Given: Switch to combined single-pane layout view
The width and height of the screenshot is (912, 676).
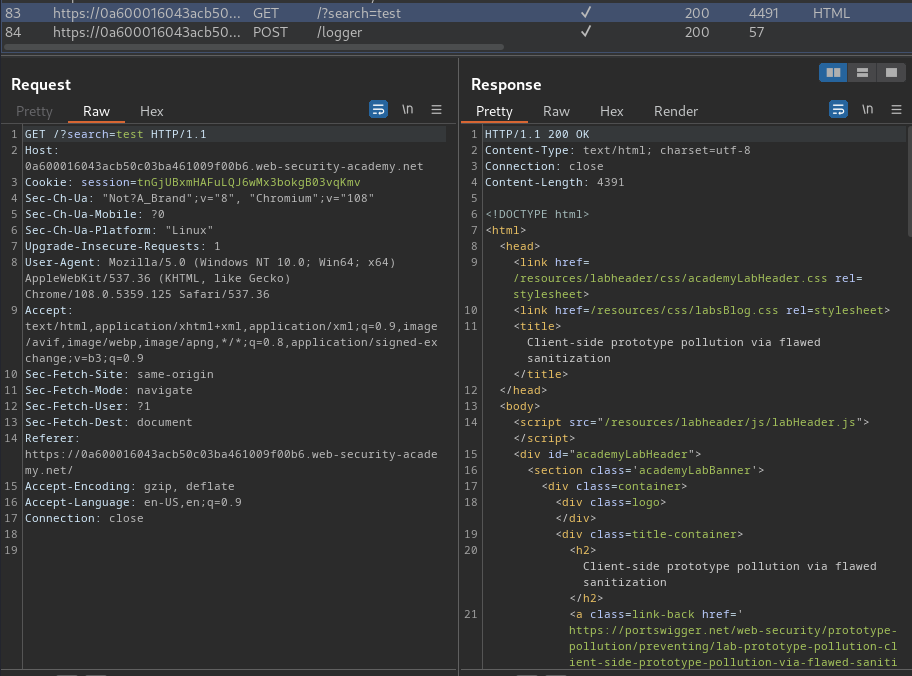Looking at the screenshot, I should pyautogui.click(x=891, y=72).
